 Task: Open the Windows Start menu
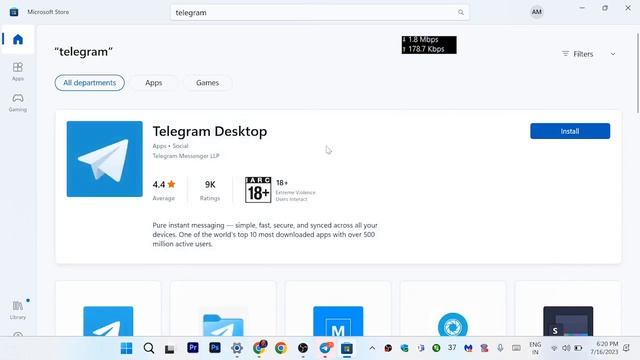click(127, 348)
